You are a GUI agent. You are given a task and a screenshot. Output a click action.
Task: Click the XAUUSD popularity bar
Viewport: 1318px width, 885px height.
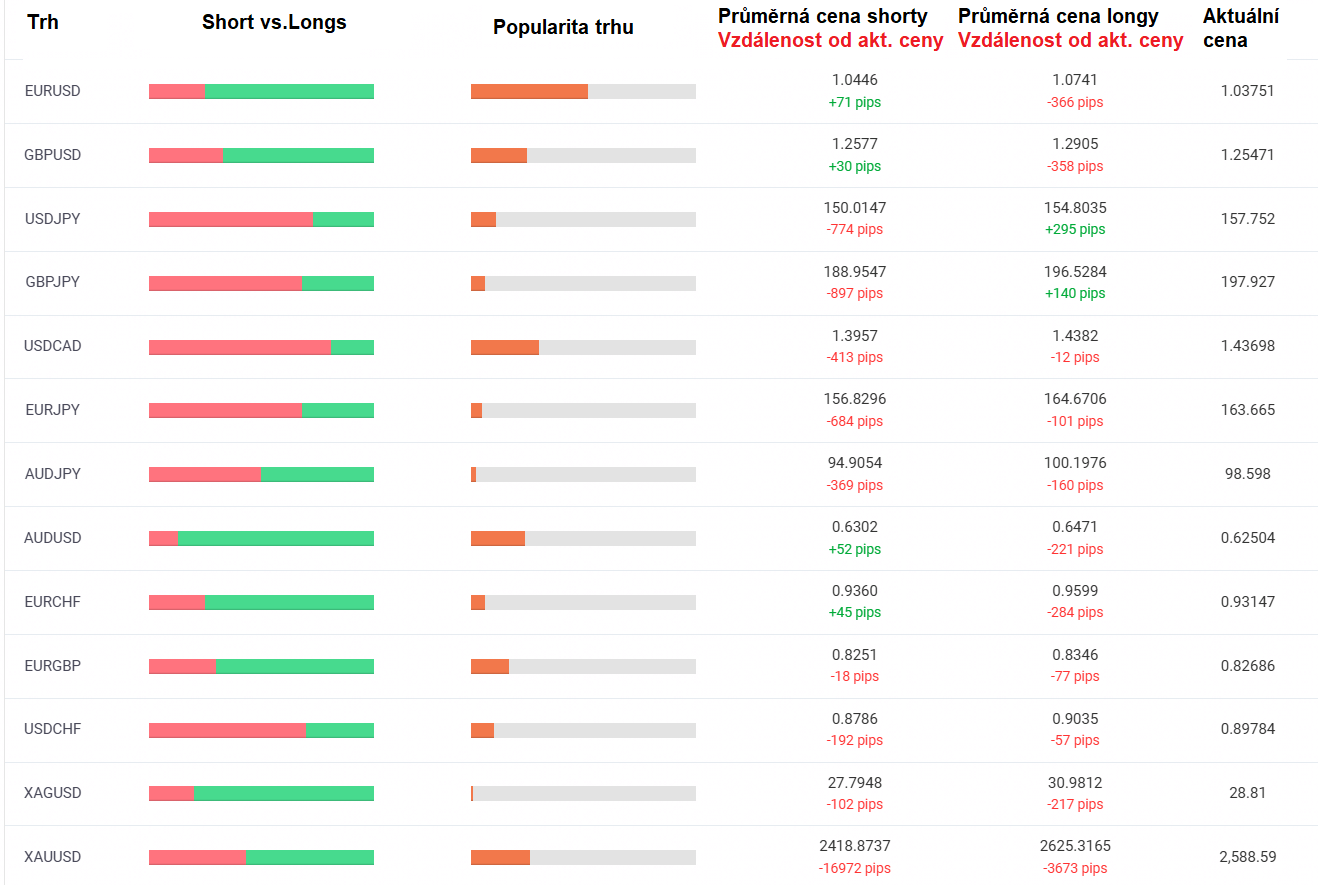tap(583, 858)
